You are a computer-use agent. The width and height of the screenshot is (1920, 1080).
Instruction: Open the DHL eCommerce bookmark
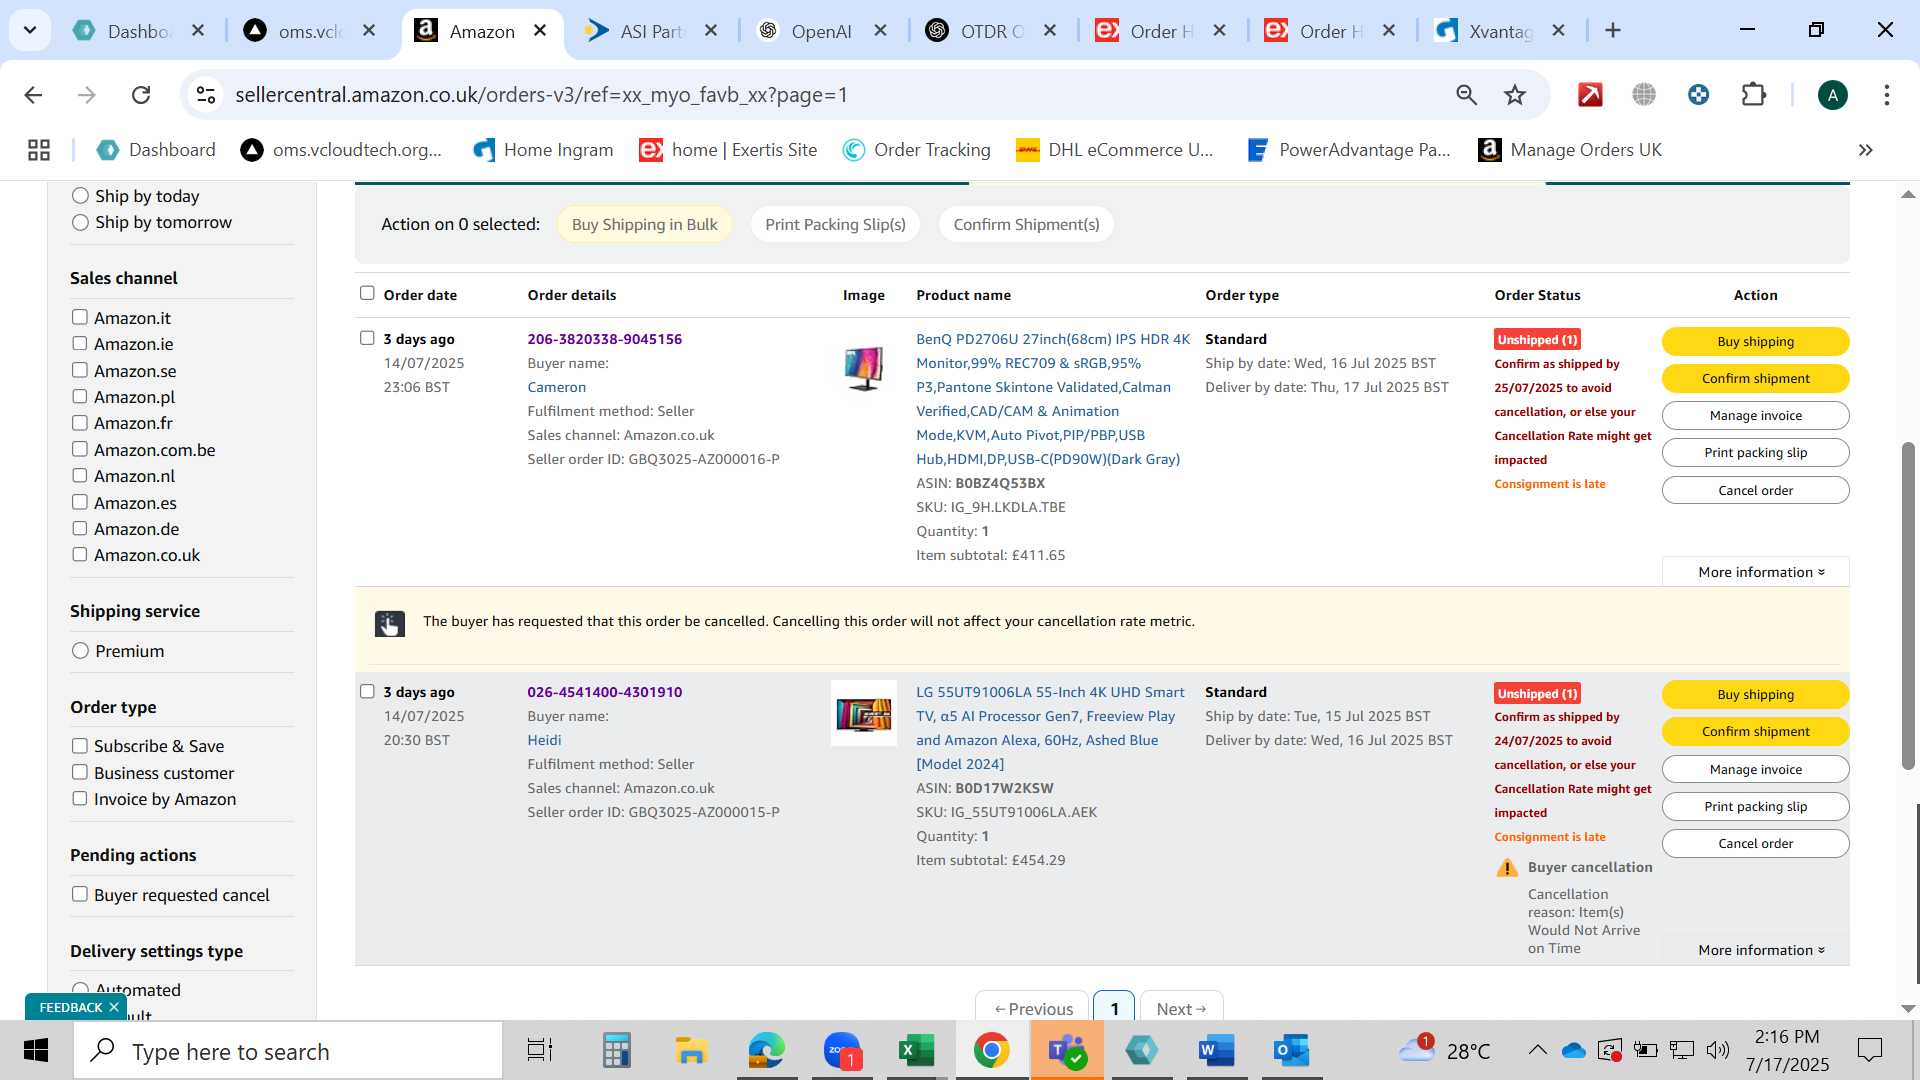[1114, 150]
